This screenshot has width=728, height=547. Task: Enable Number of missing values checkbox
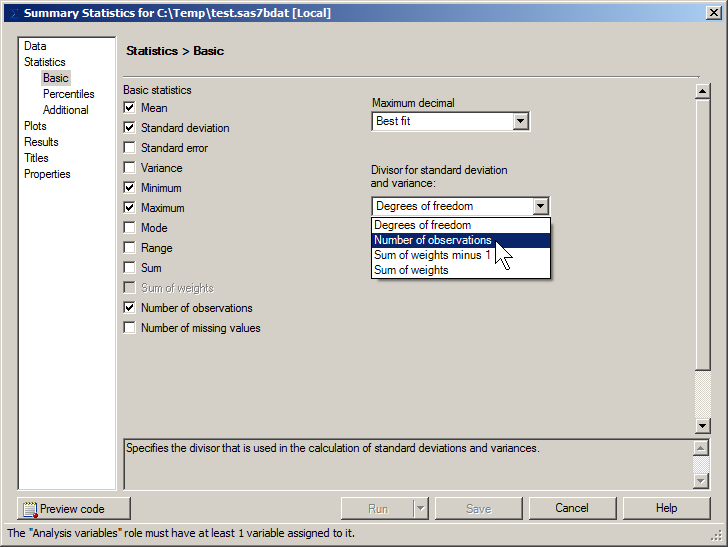tap(130, 327)
